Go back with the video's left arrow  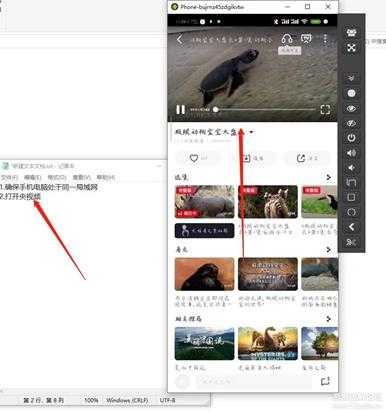pos(180,40)
